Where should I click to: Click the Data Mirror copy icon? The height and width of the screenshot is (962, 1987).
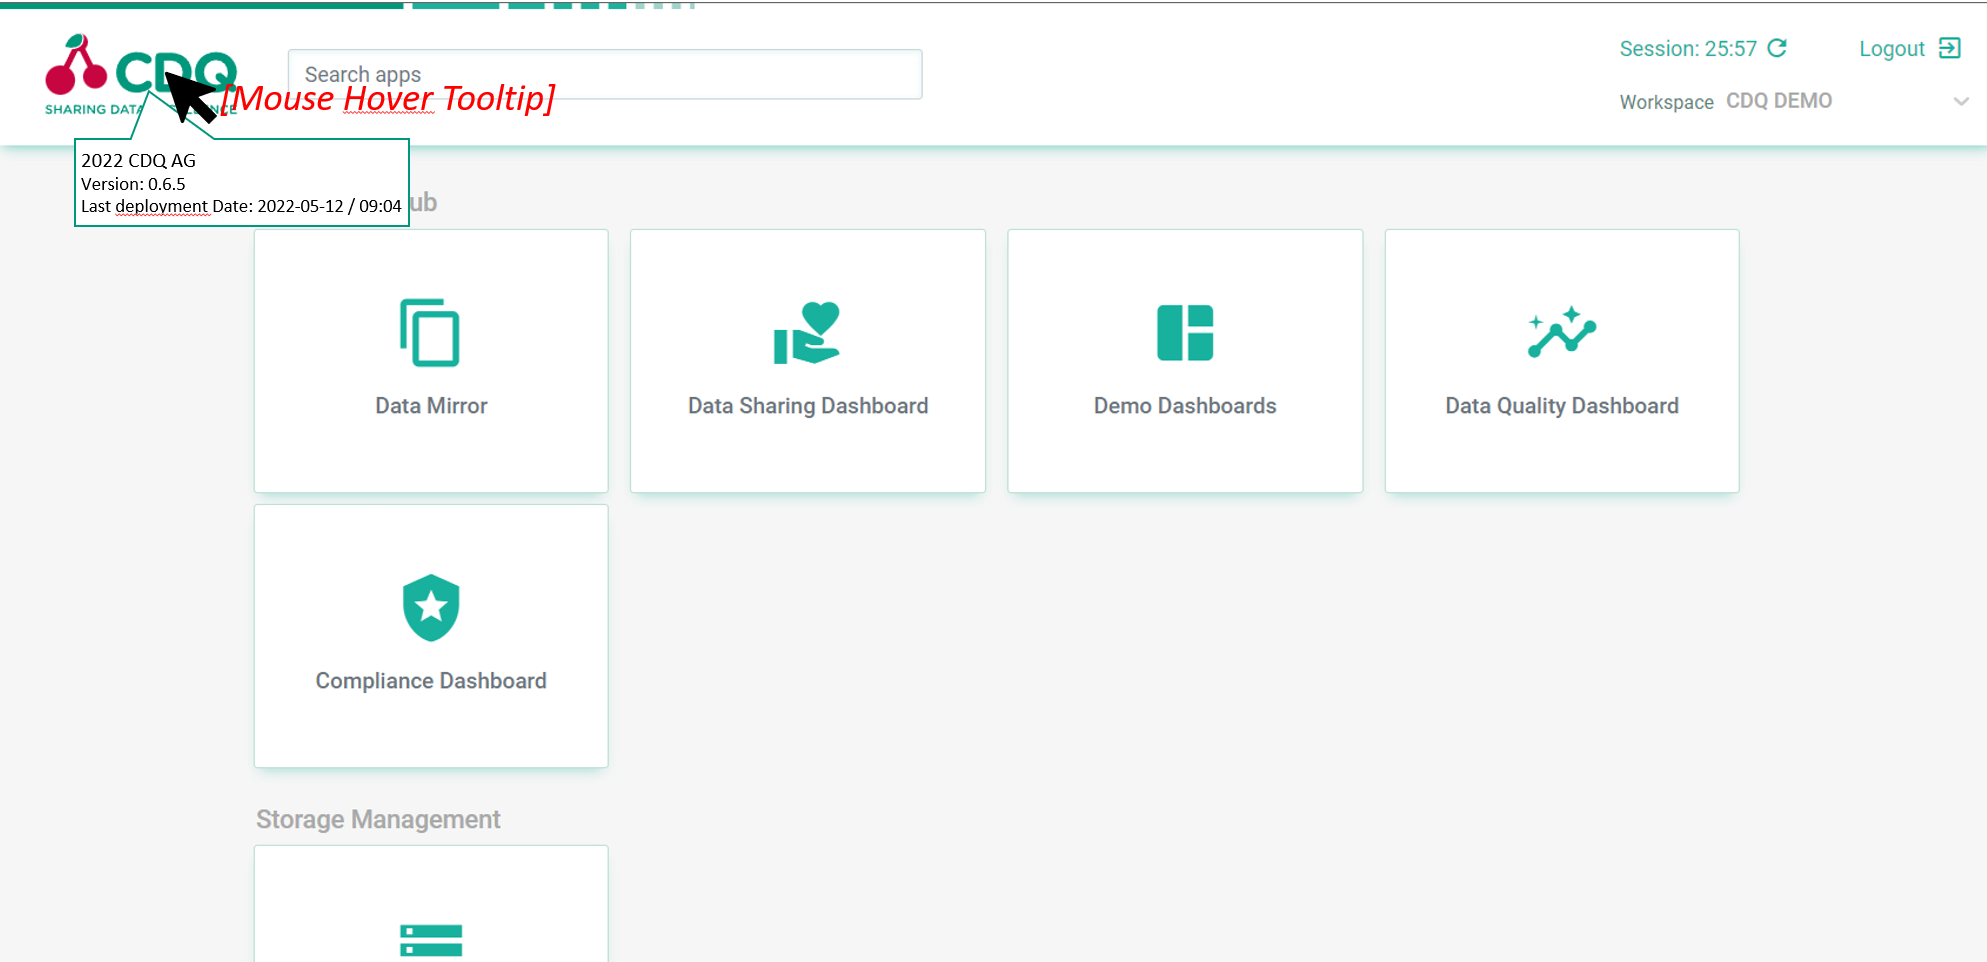tap(430, 333)
